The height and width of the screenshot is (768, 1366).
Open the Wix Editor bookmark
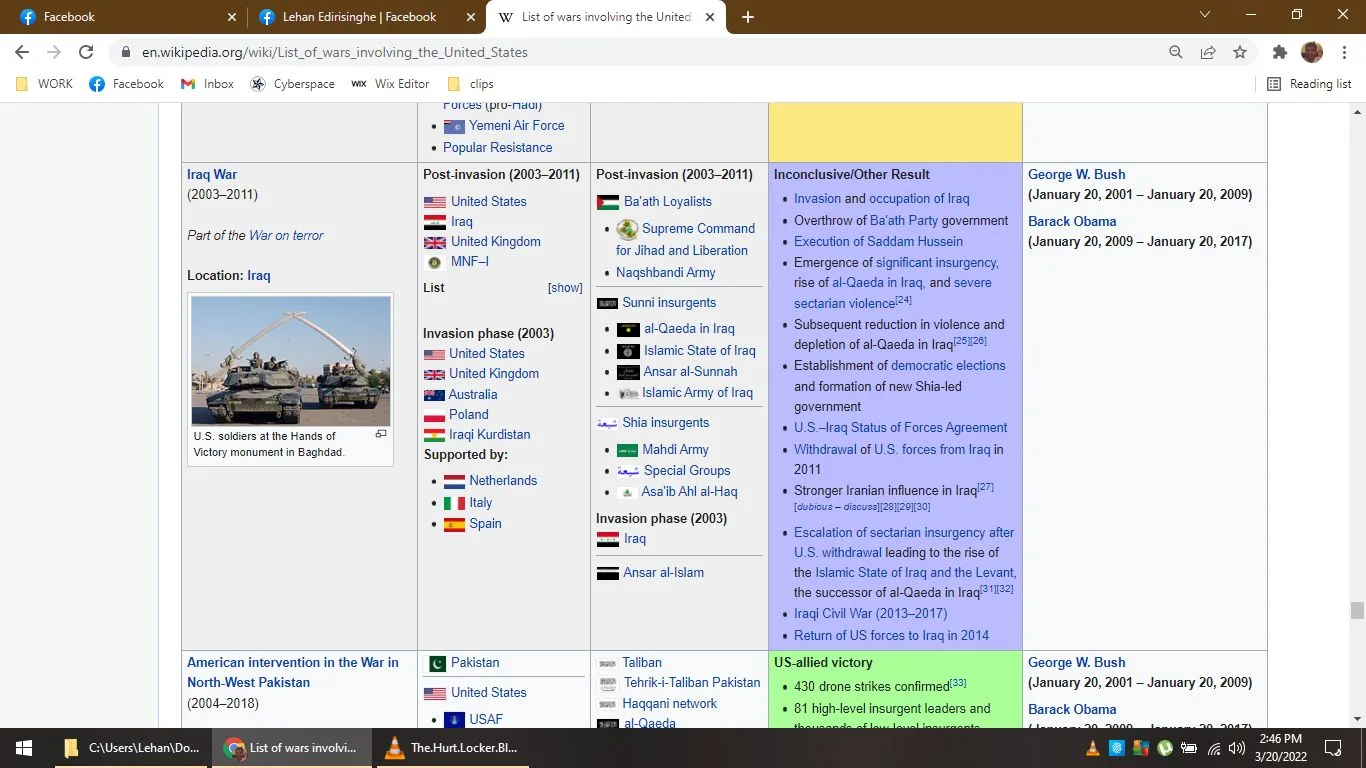point(390,84)
